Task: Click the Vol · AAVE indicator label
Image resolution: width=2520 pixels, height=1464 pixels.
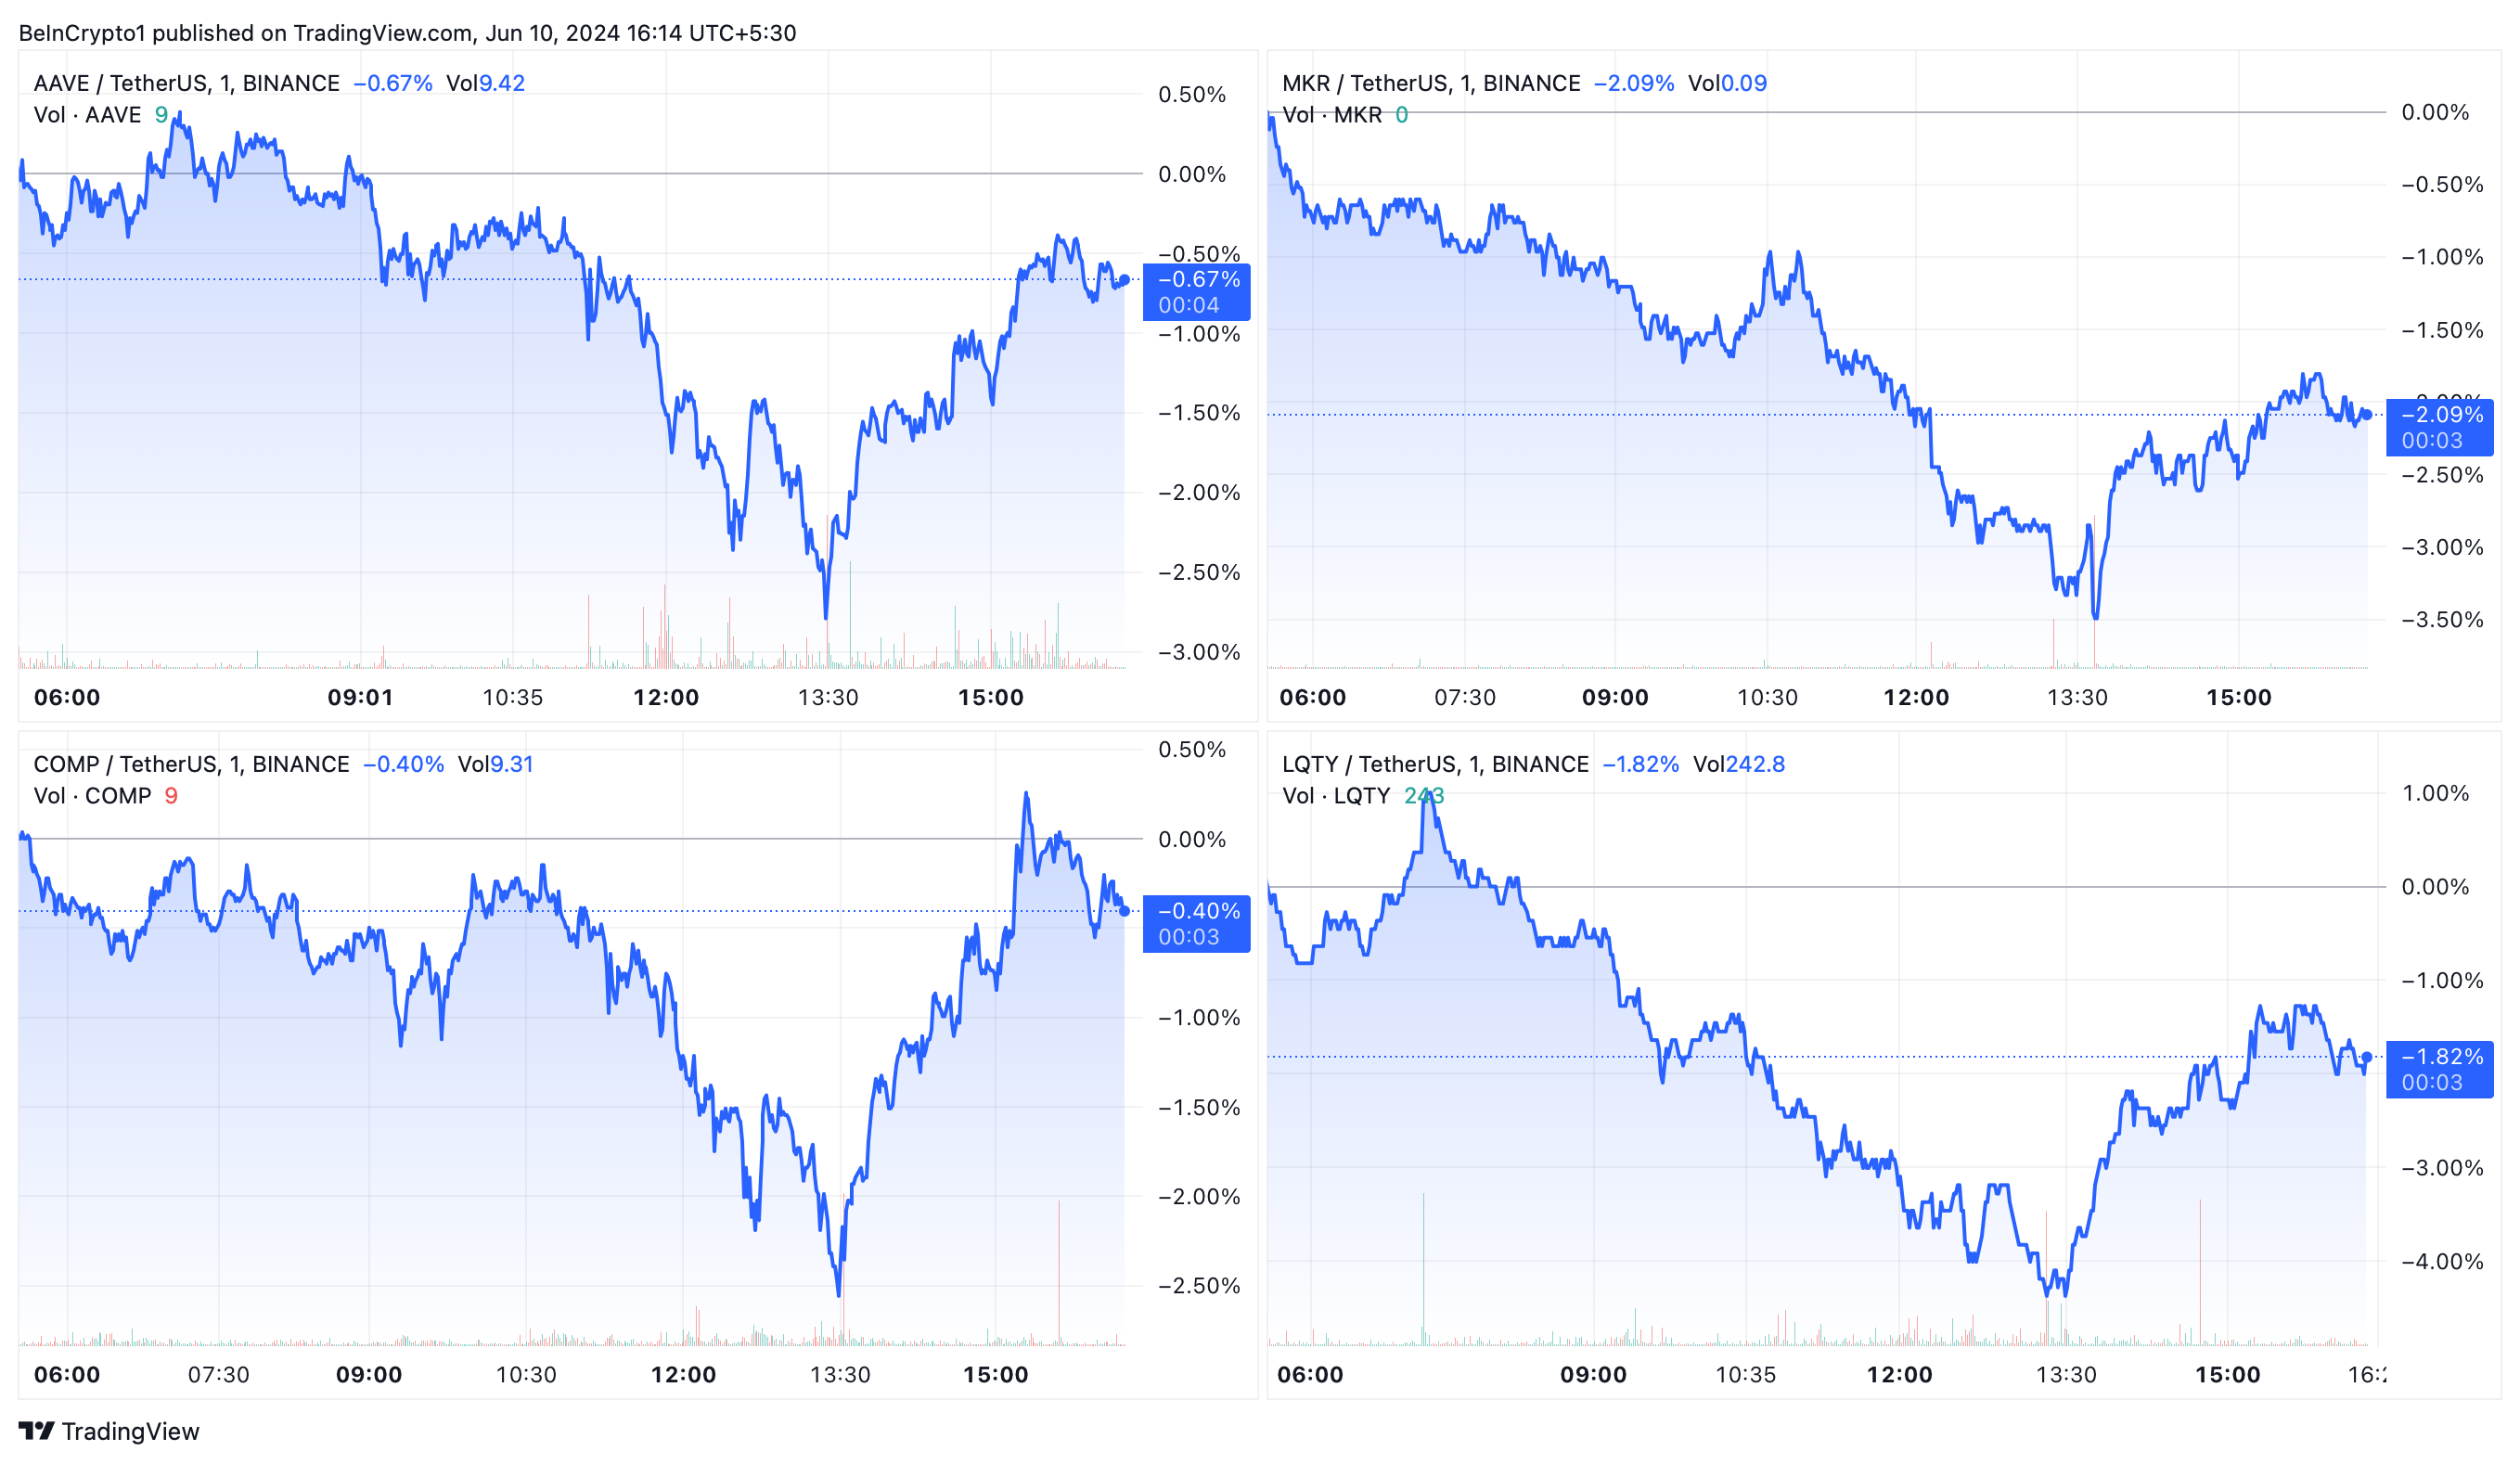Action: click(88, 115)
